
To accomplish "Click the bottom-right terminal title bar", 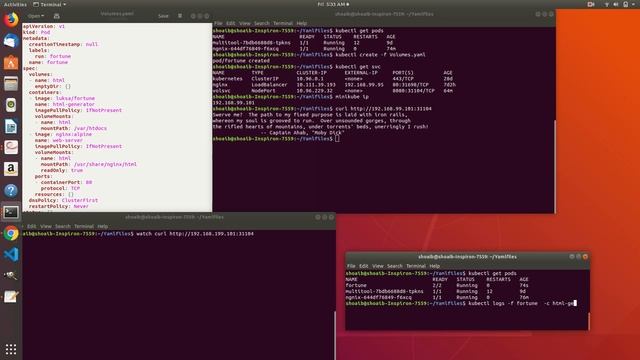I will (x=467, y=256).
